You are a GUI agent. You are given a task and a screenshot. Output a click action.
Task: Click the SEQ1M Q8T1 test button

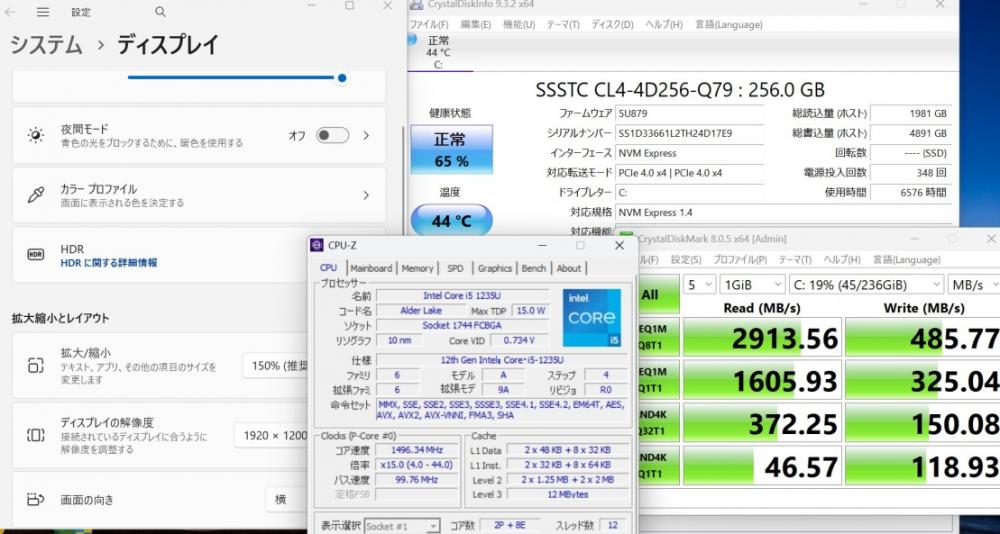click(658, 337)
